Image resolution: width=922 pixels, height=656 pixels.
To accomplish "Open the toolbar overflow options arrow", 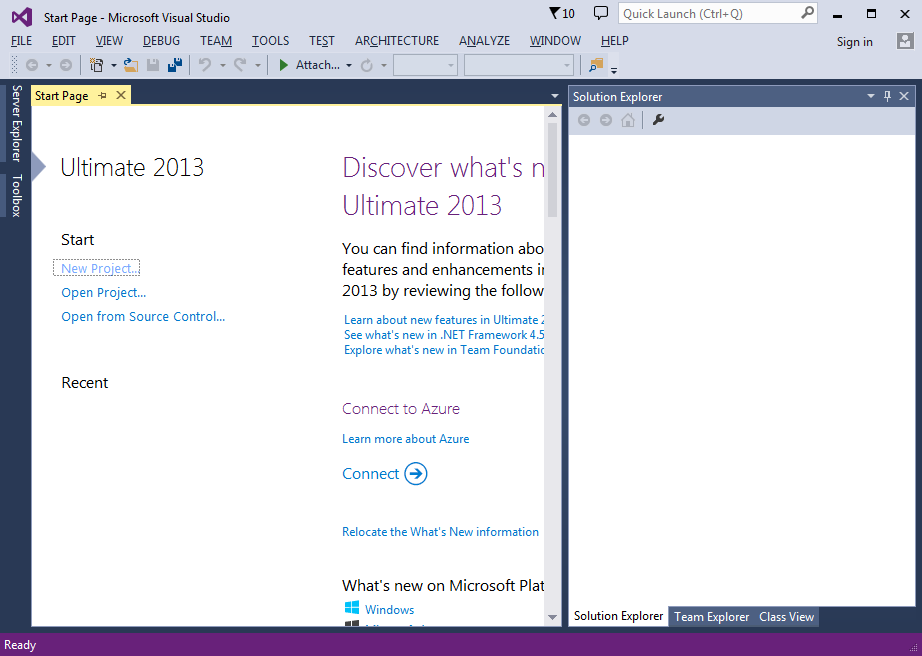I will pyautogui.click(x=614, y=70).
